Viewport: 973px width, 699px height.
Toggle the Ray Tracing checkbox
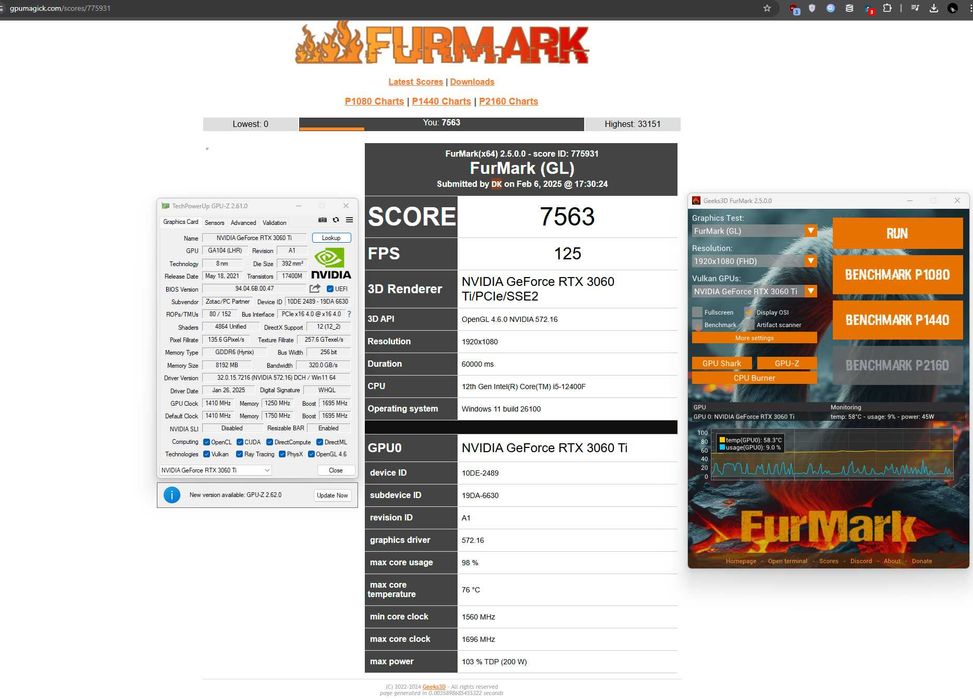(240, 454)
